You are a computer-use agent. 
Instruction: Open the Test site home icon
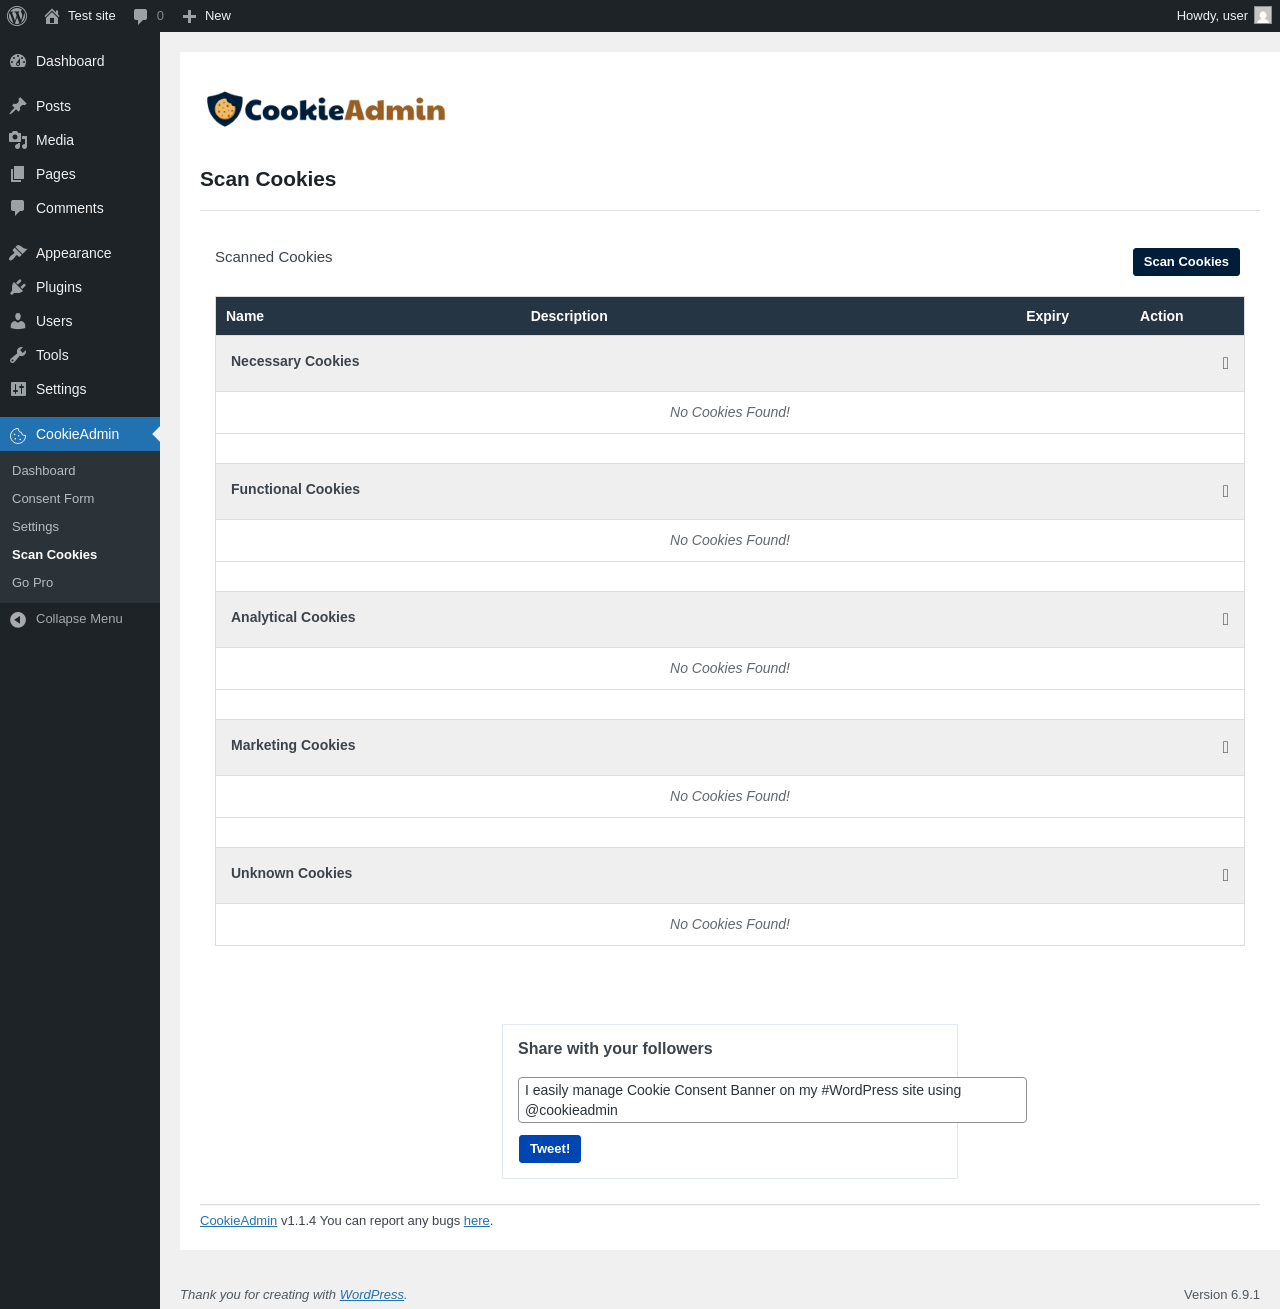[x=52, y=16]
